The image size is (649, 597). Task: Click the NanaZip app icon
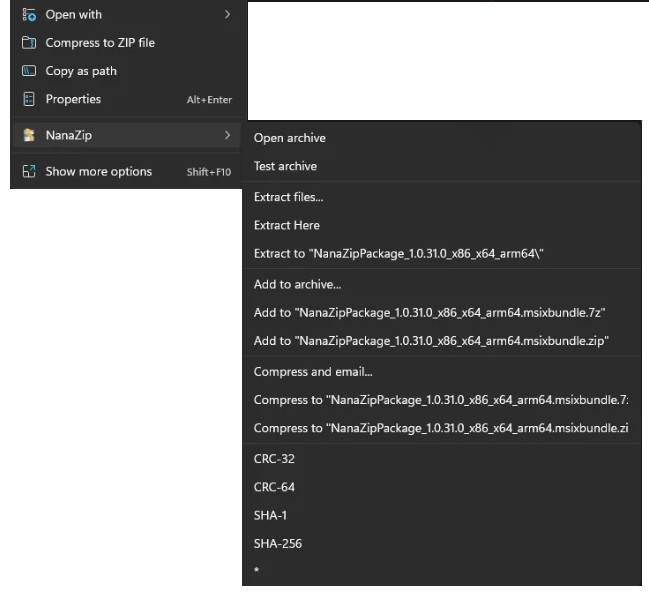29,135
